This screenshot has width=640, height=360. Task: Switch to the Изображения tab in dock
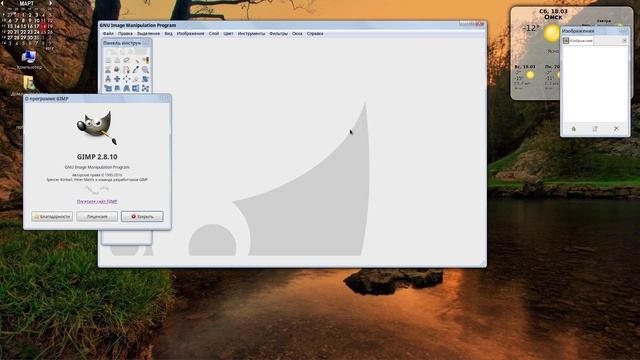coord(578,40)
